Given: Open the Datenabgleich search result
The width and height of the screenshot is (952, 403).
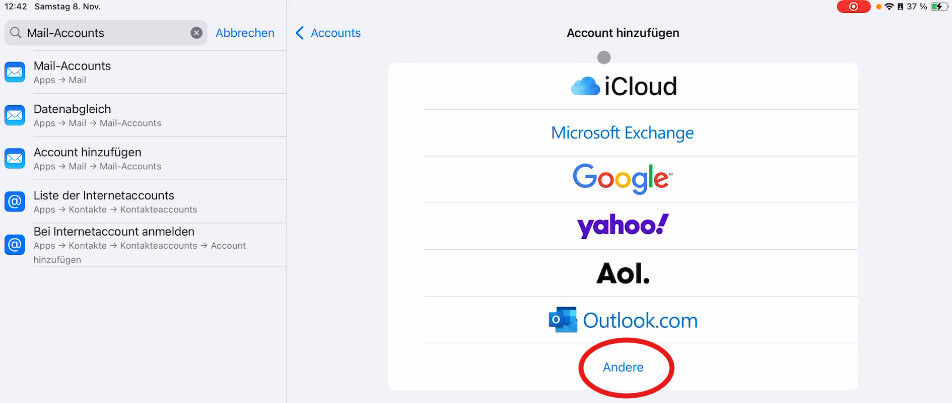Looking at the screenshot, I should (x=143, y=115).
